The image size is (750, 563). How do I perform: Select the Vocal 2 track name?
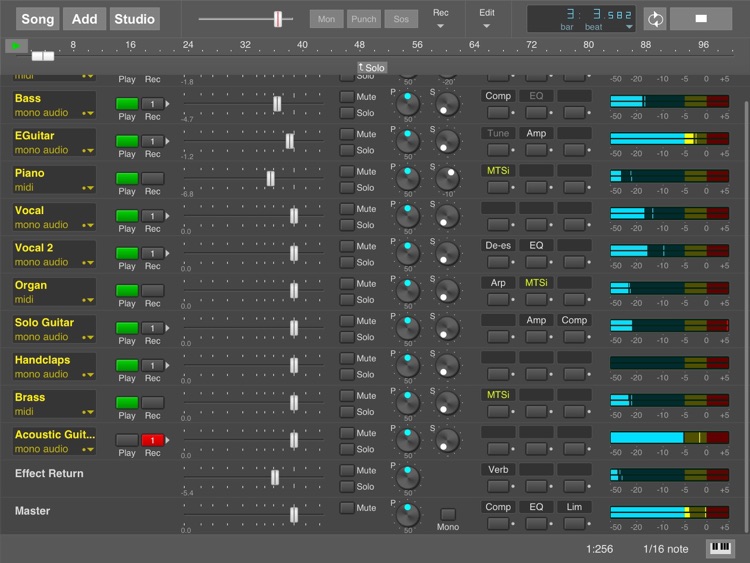coord(34,248)
